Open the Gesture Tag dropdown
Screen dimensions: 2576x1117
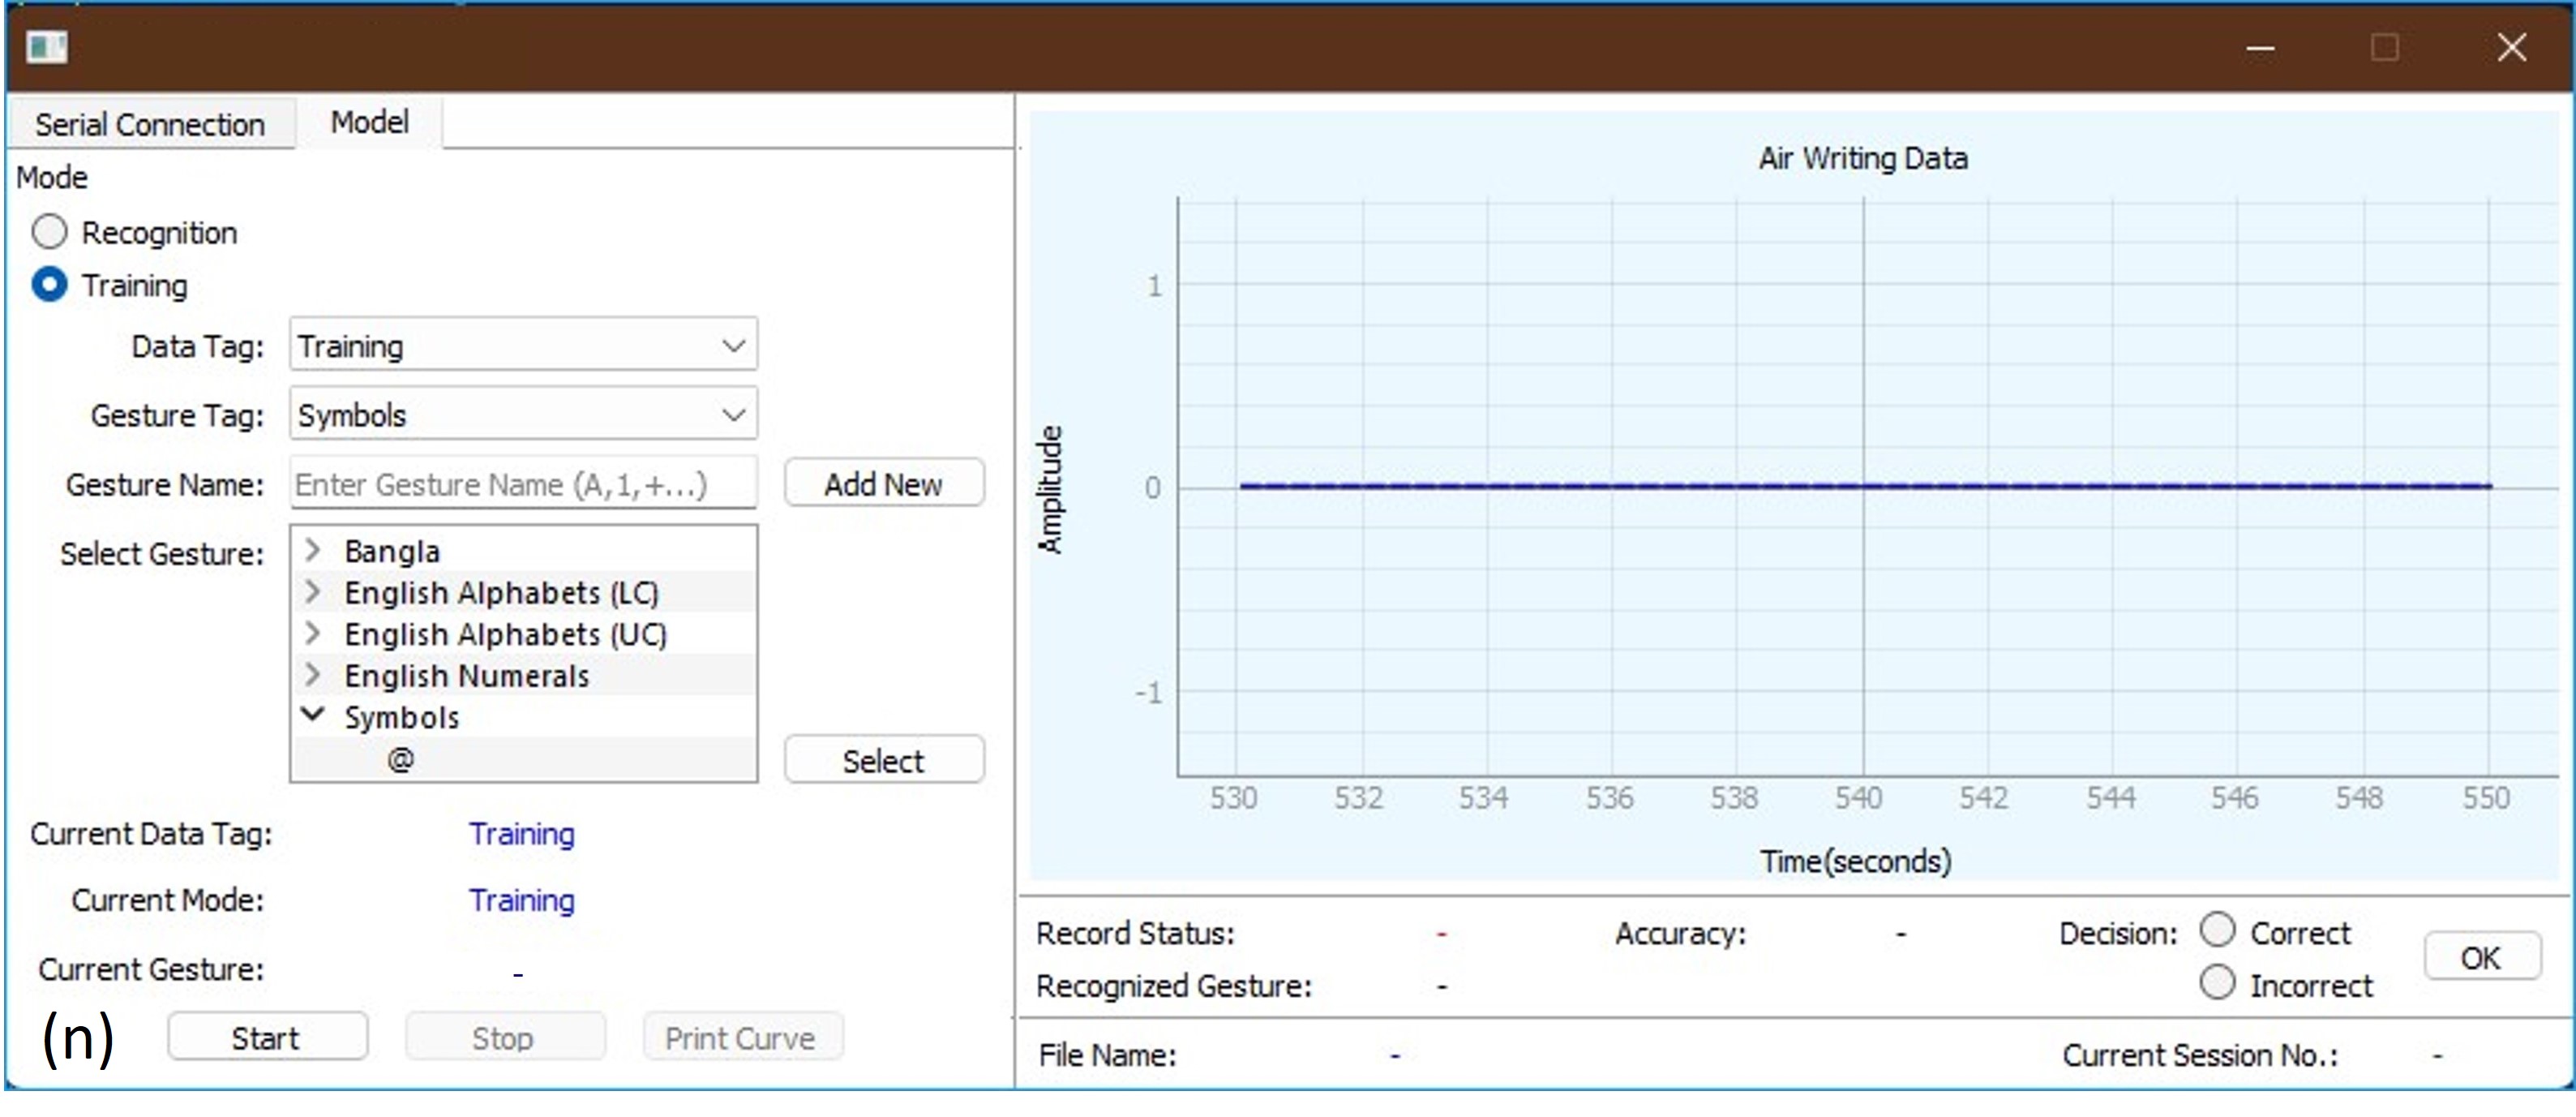(522, 415)
